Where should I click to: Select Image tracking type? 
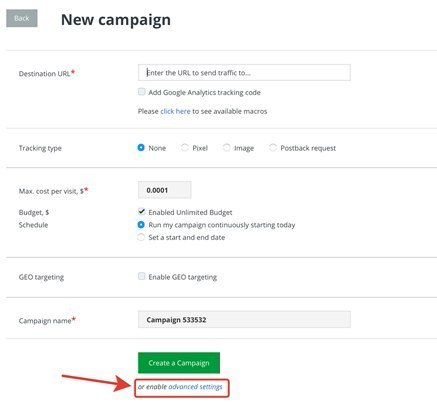click(226, 147)
